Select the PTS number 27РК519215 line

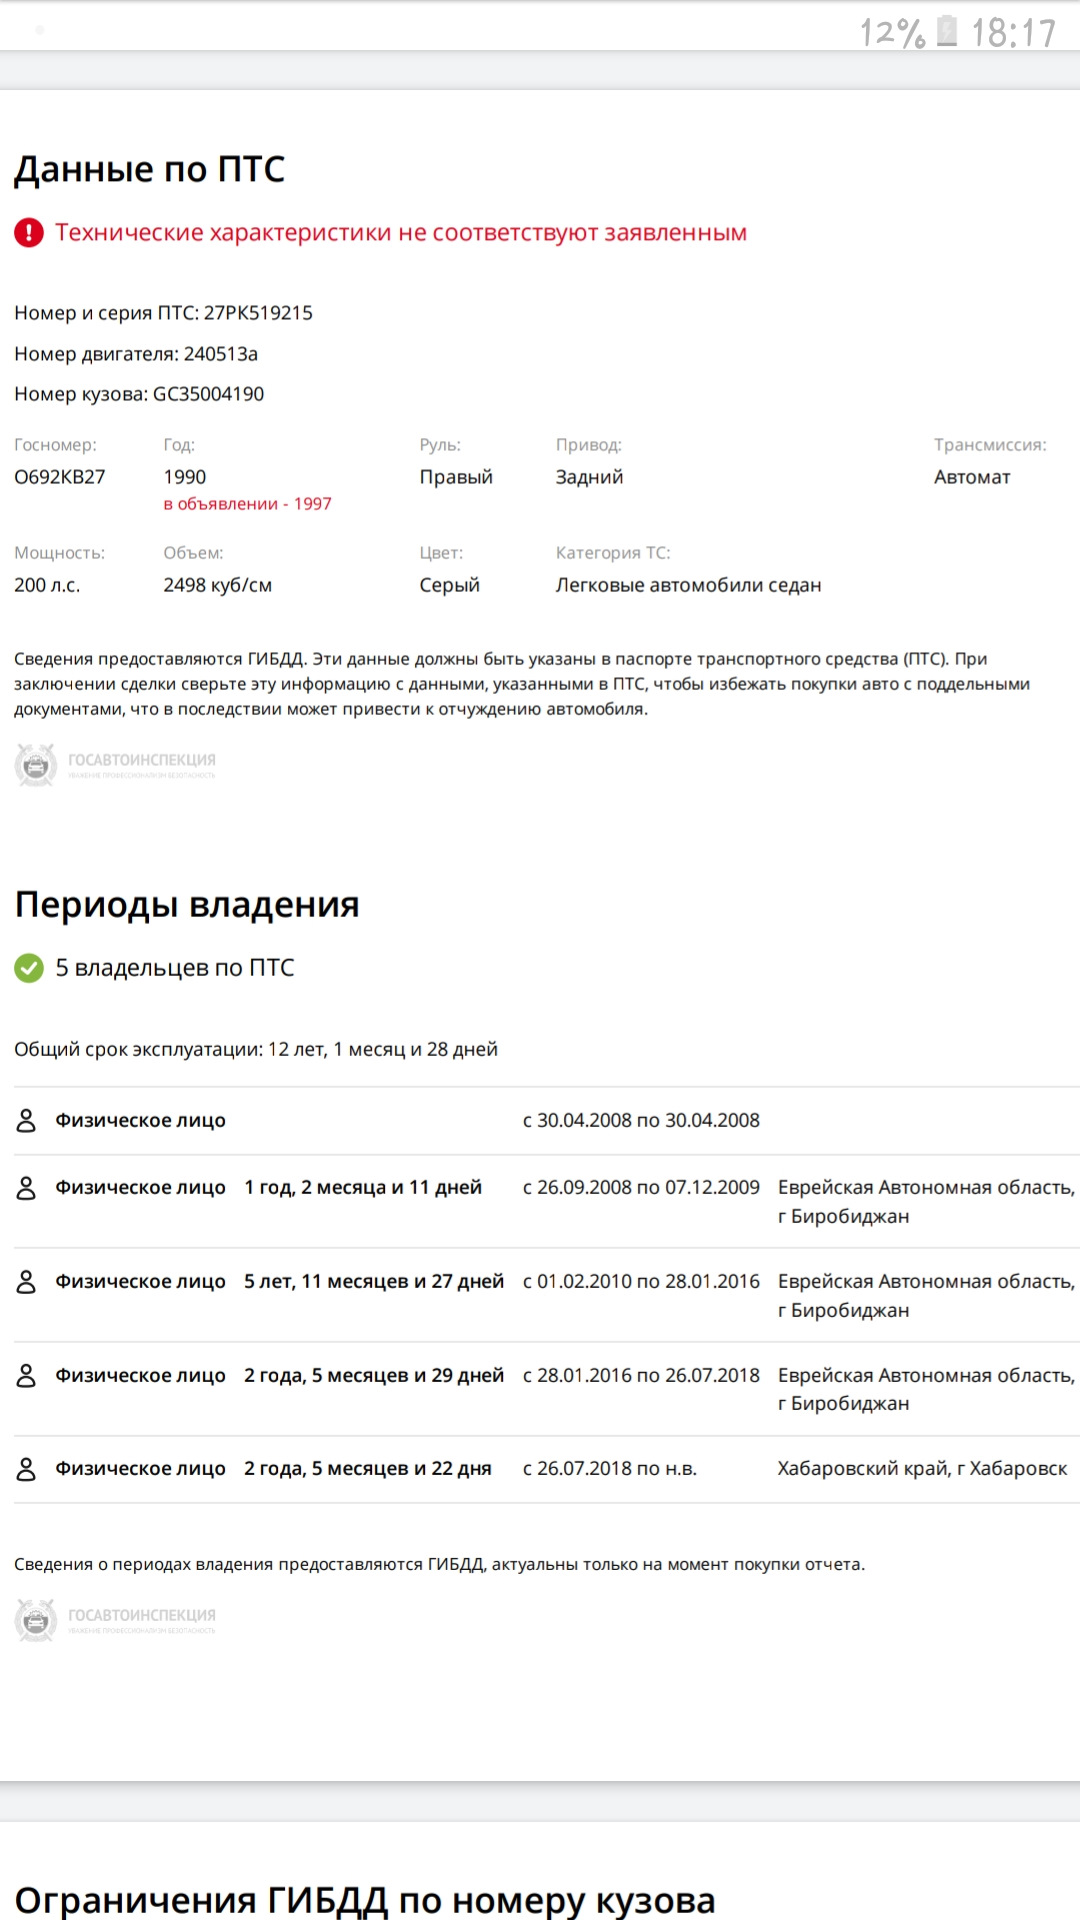163,313
